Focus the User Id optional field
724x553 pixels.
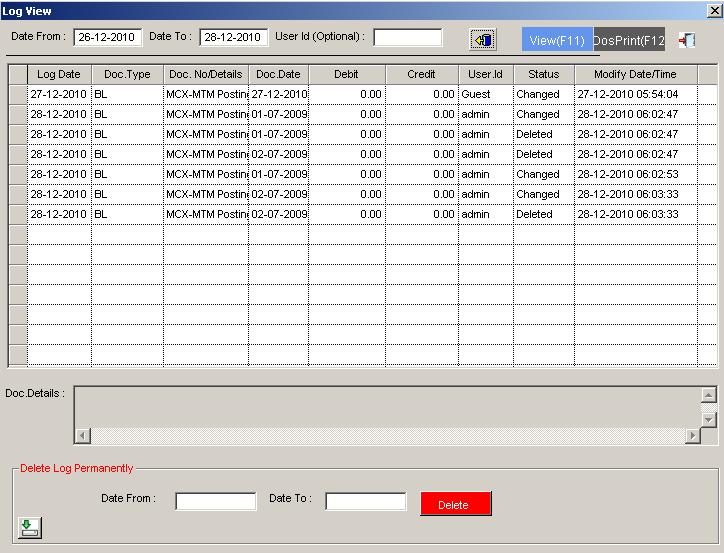point(408,38)
